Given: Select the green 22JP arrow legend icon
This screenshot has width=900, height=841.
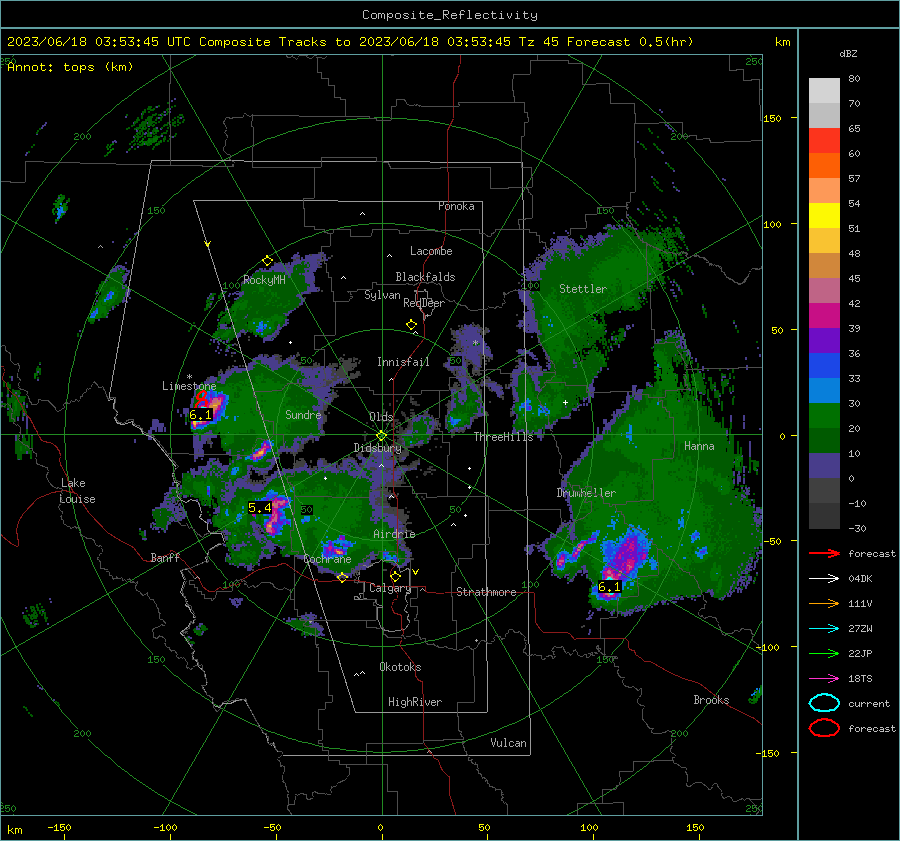Looking at the screenshot, I should (x=824, y=653).
